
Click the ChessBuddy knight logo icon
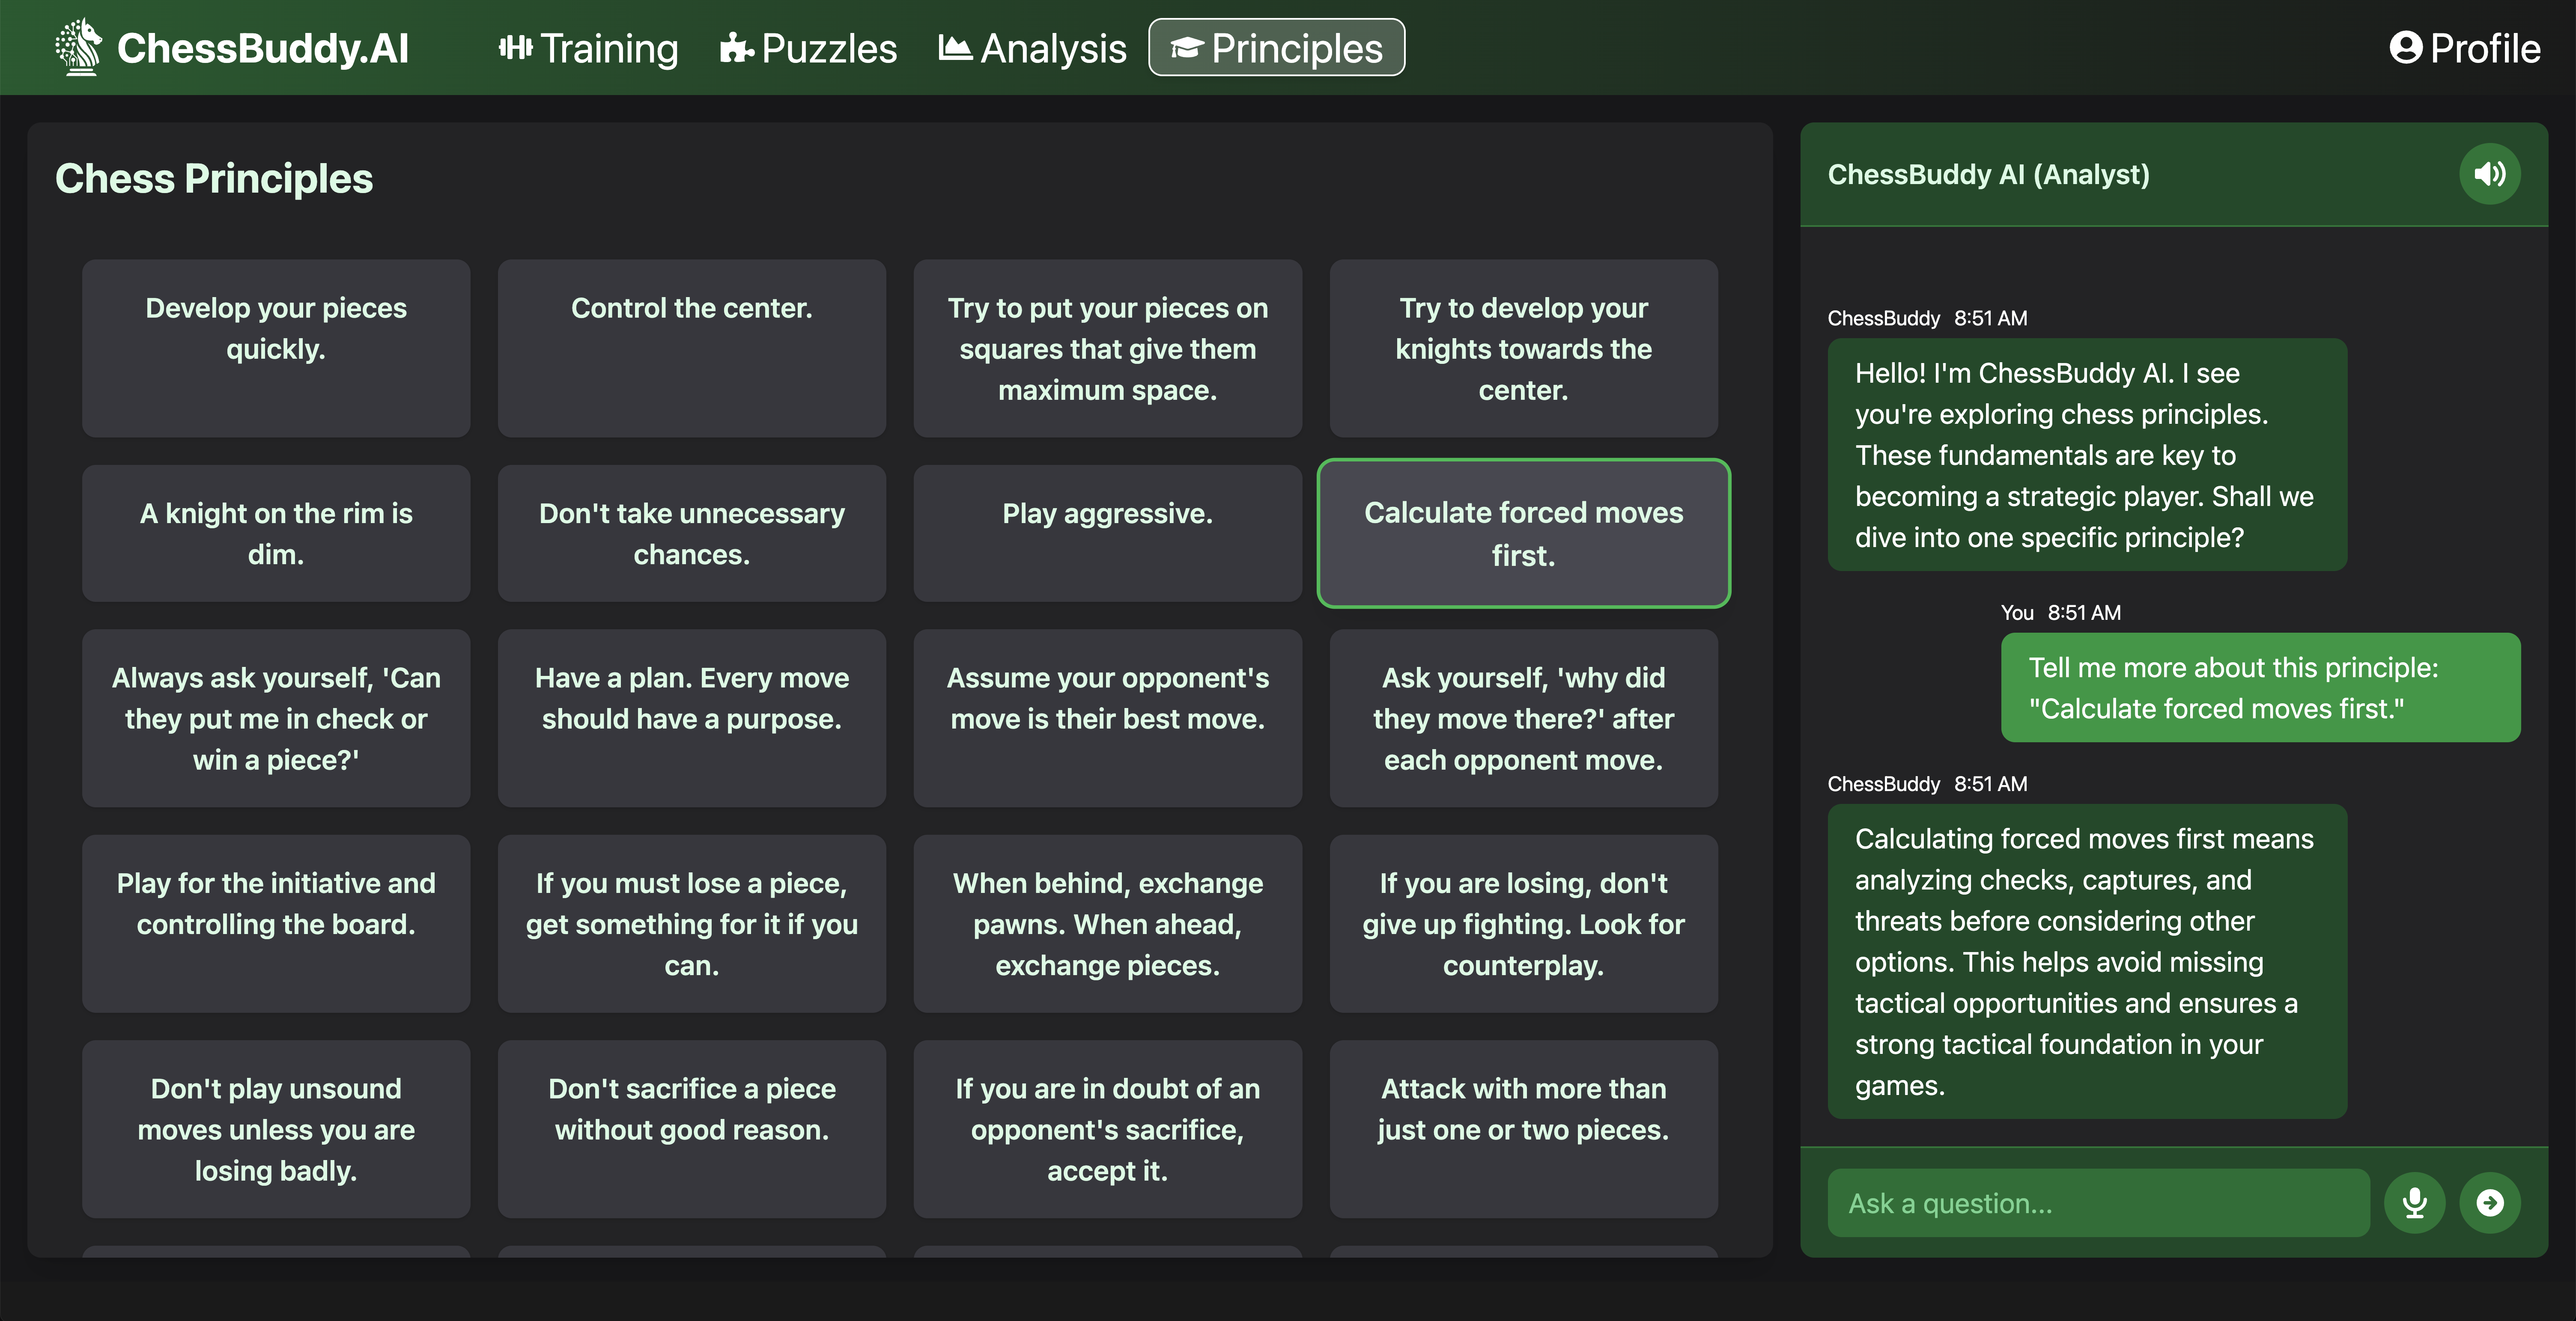tap(79, 47)
